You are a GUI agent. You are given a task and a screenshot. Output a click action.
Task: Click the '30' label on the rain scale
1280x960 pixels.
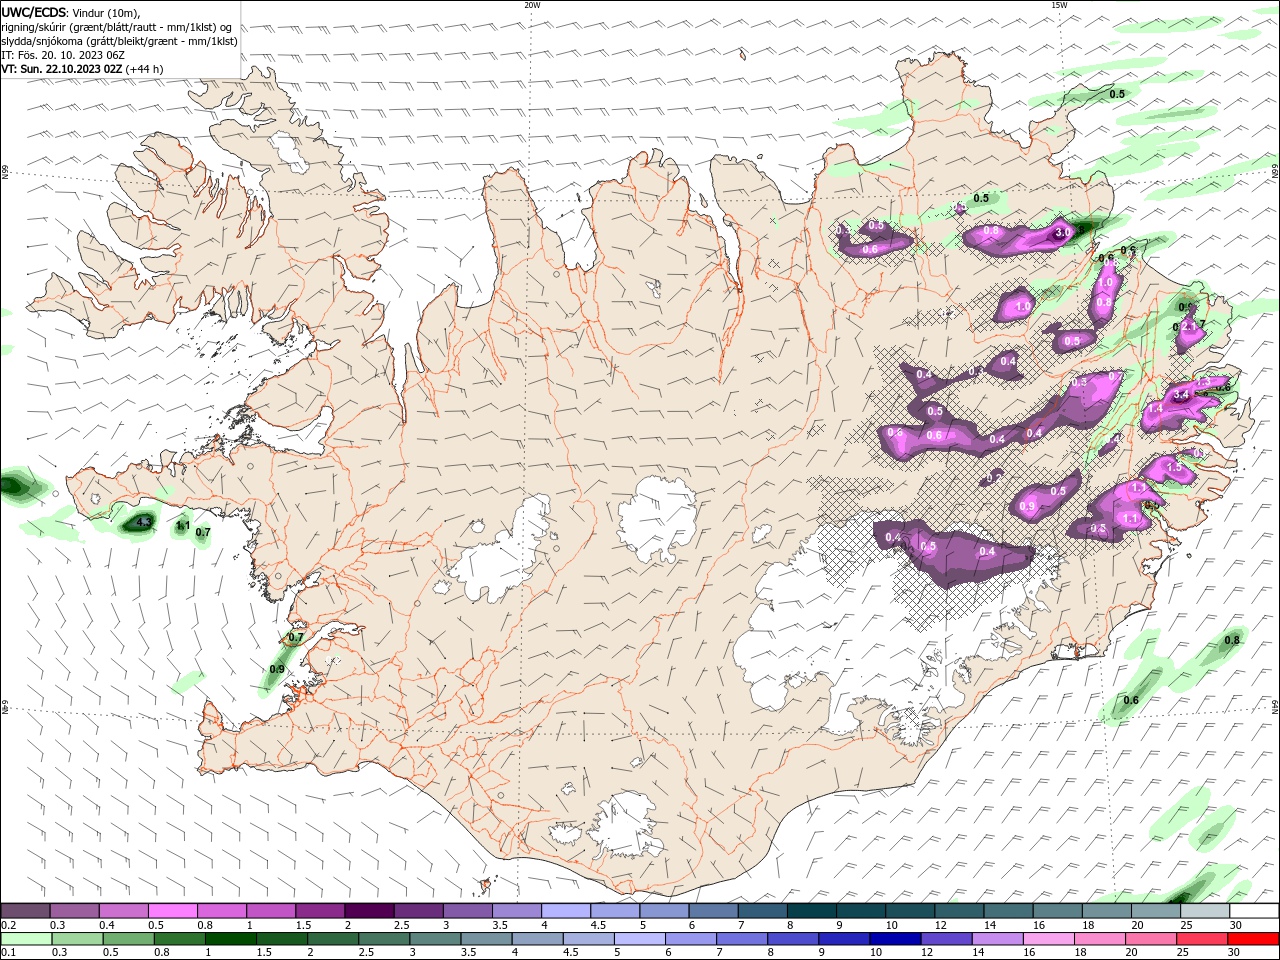pos(1236,953)
